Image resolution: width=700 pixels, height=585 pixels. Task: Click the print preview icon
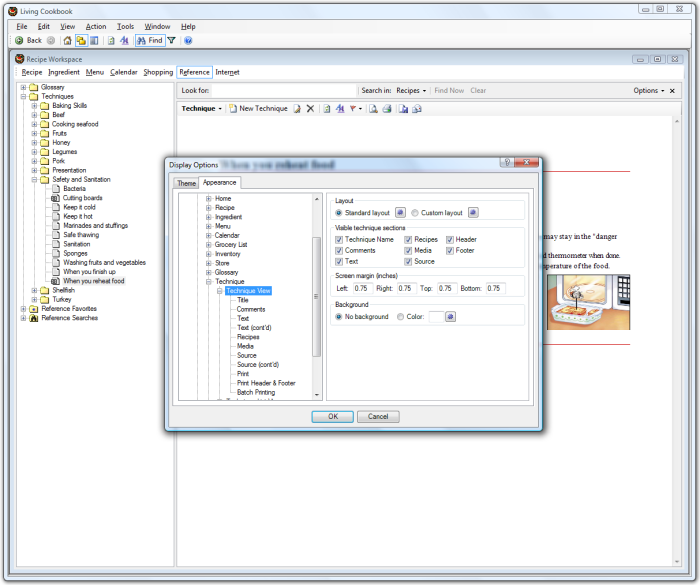tap(373, 109)
